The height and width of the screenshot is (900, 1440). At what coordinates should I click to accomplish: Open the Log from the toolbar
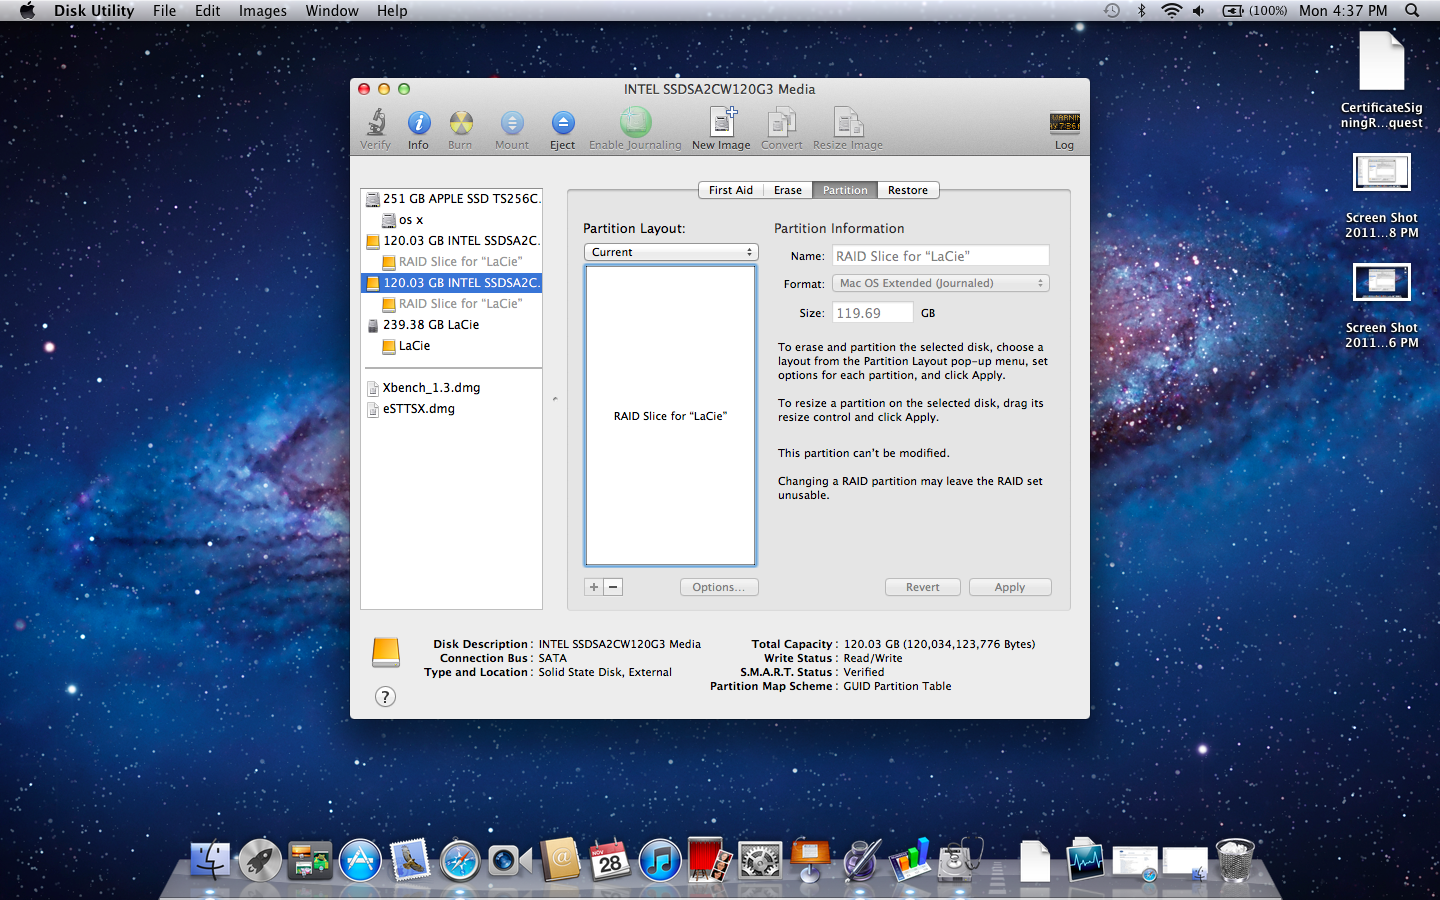pyautogui.click(x=1064, y=129)
